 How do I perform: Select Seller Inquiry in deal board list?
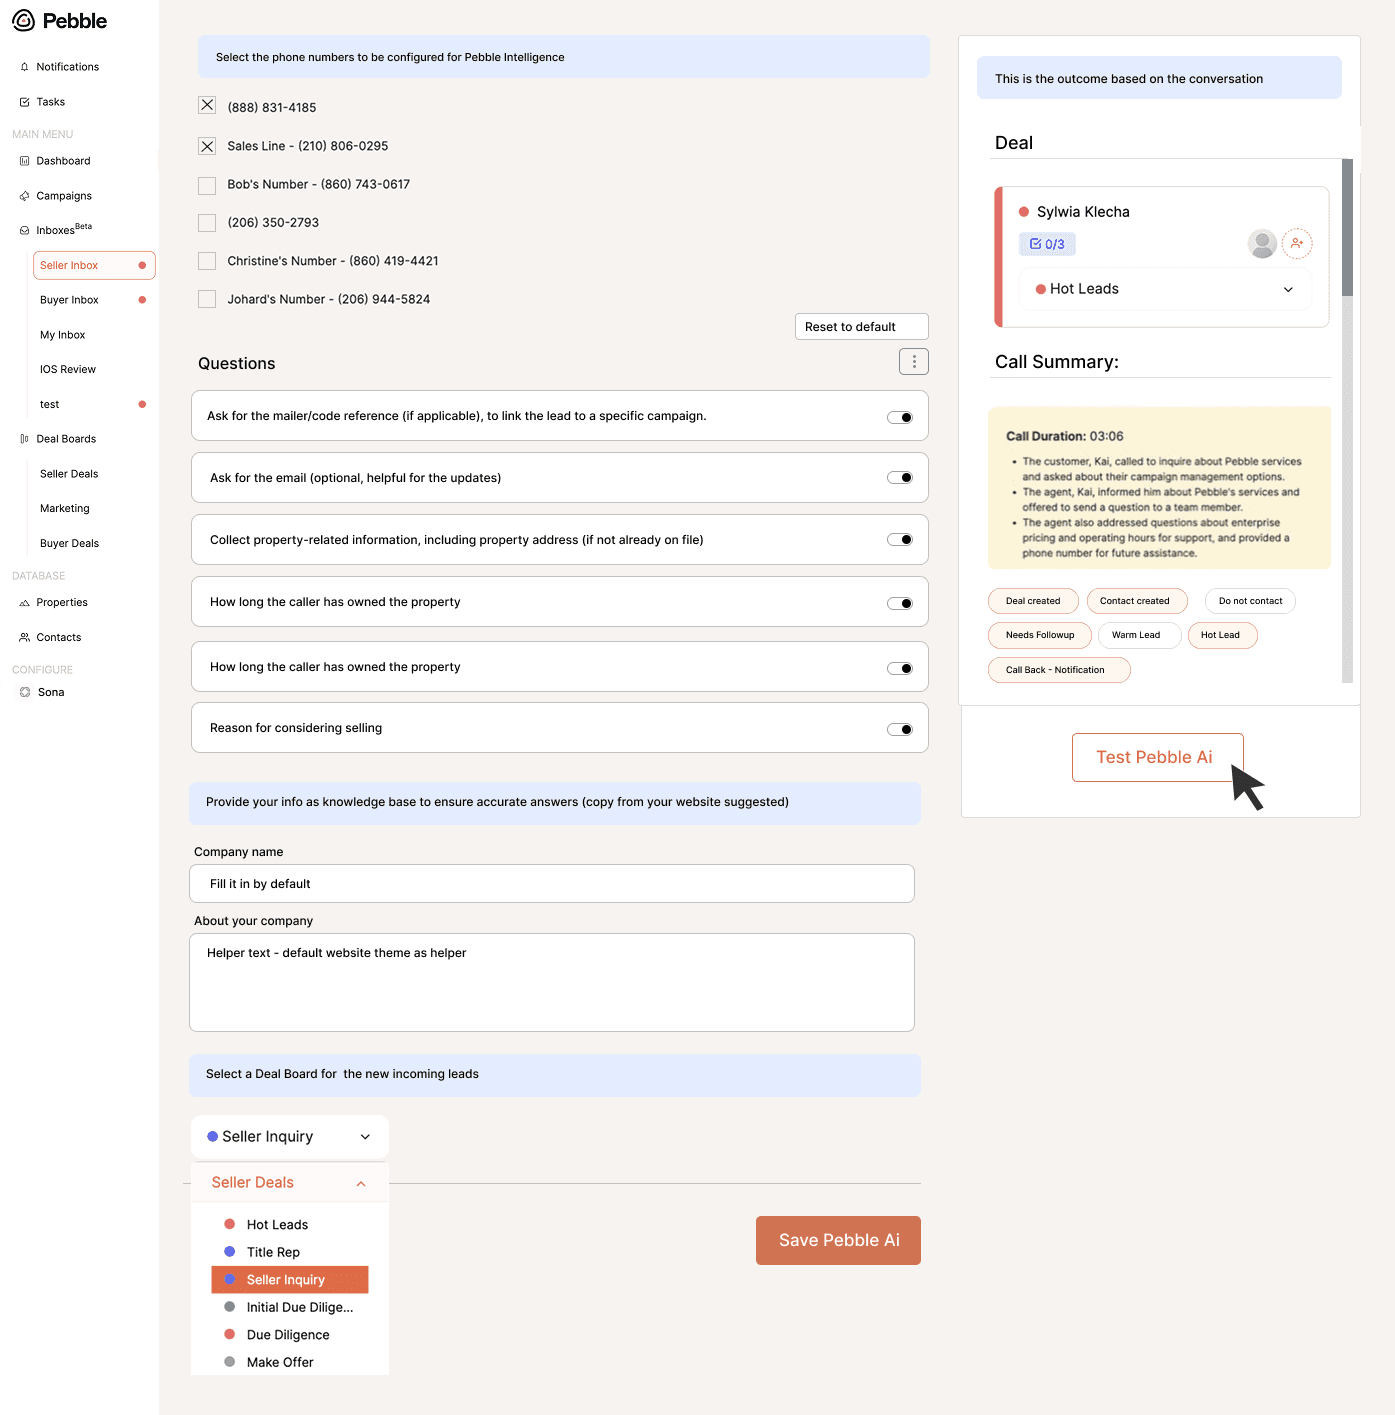click(x=290, y=1280)
